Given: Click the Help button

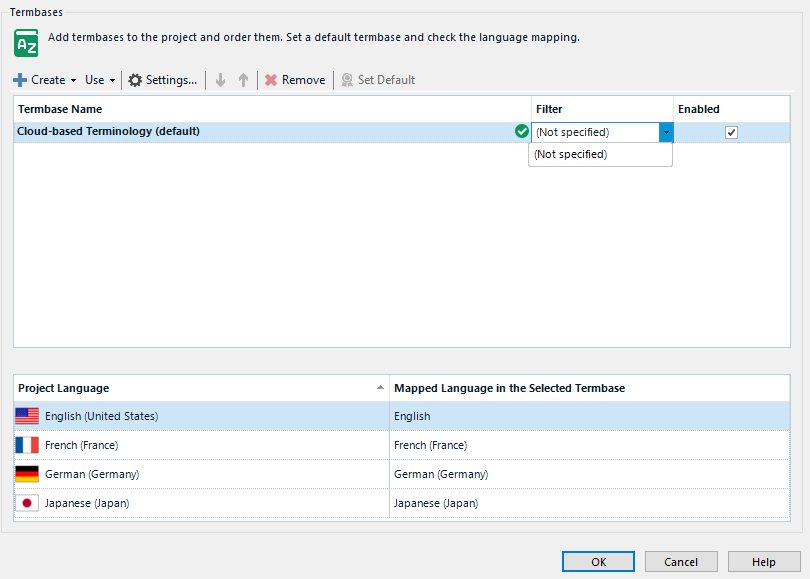Looking at the screenshot, I should (x=764, y=561).
